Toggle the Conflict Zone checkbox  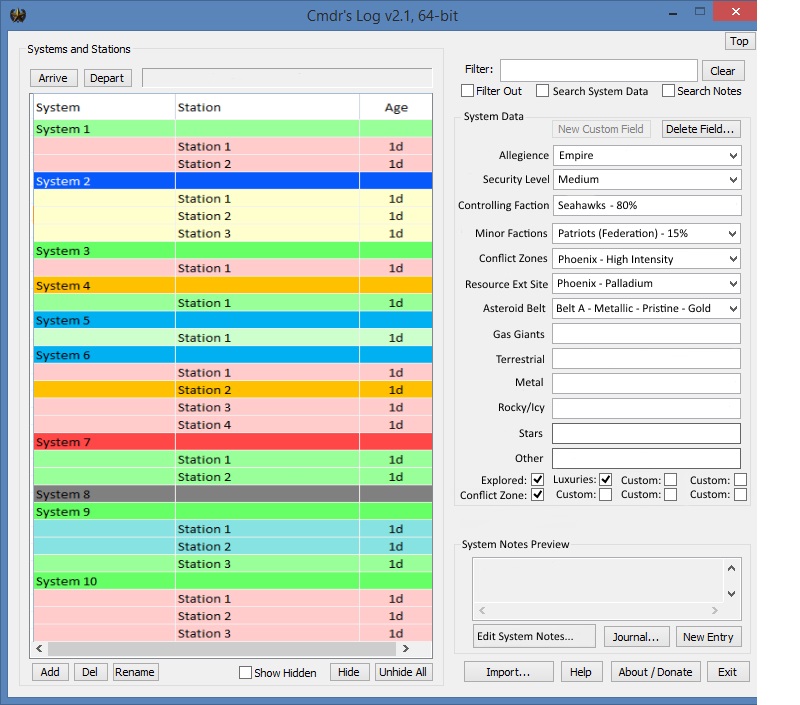pos(537,495)
